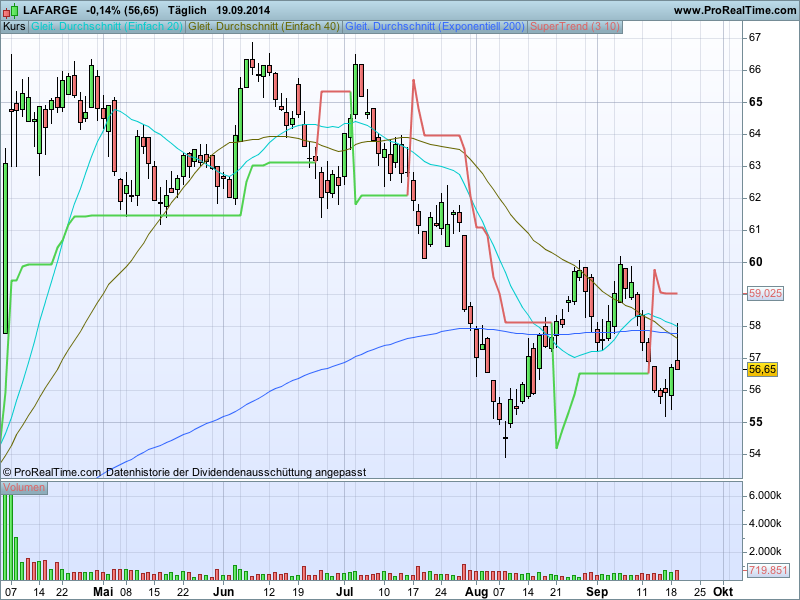Click the Okt month label on time axis
Viewport: 800px width, 600px height.
click(x=723, y=592)
